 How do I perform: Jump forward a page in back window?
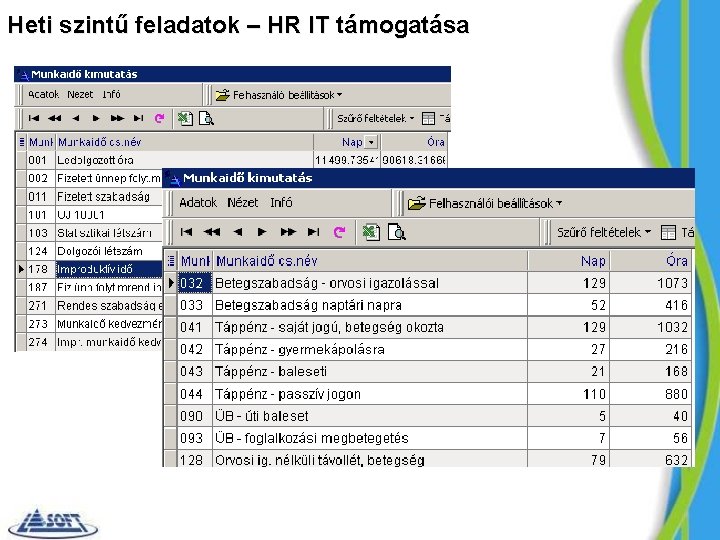click(117, 118)
